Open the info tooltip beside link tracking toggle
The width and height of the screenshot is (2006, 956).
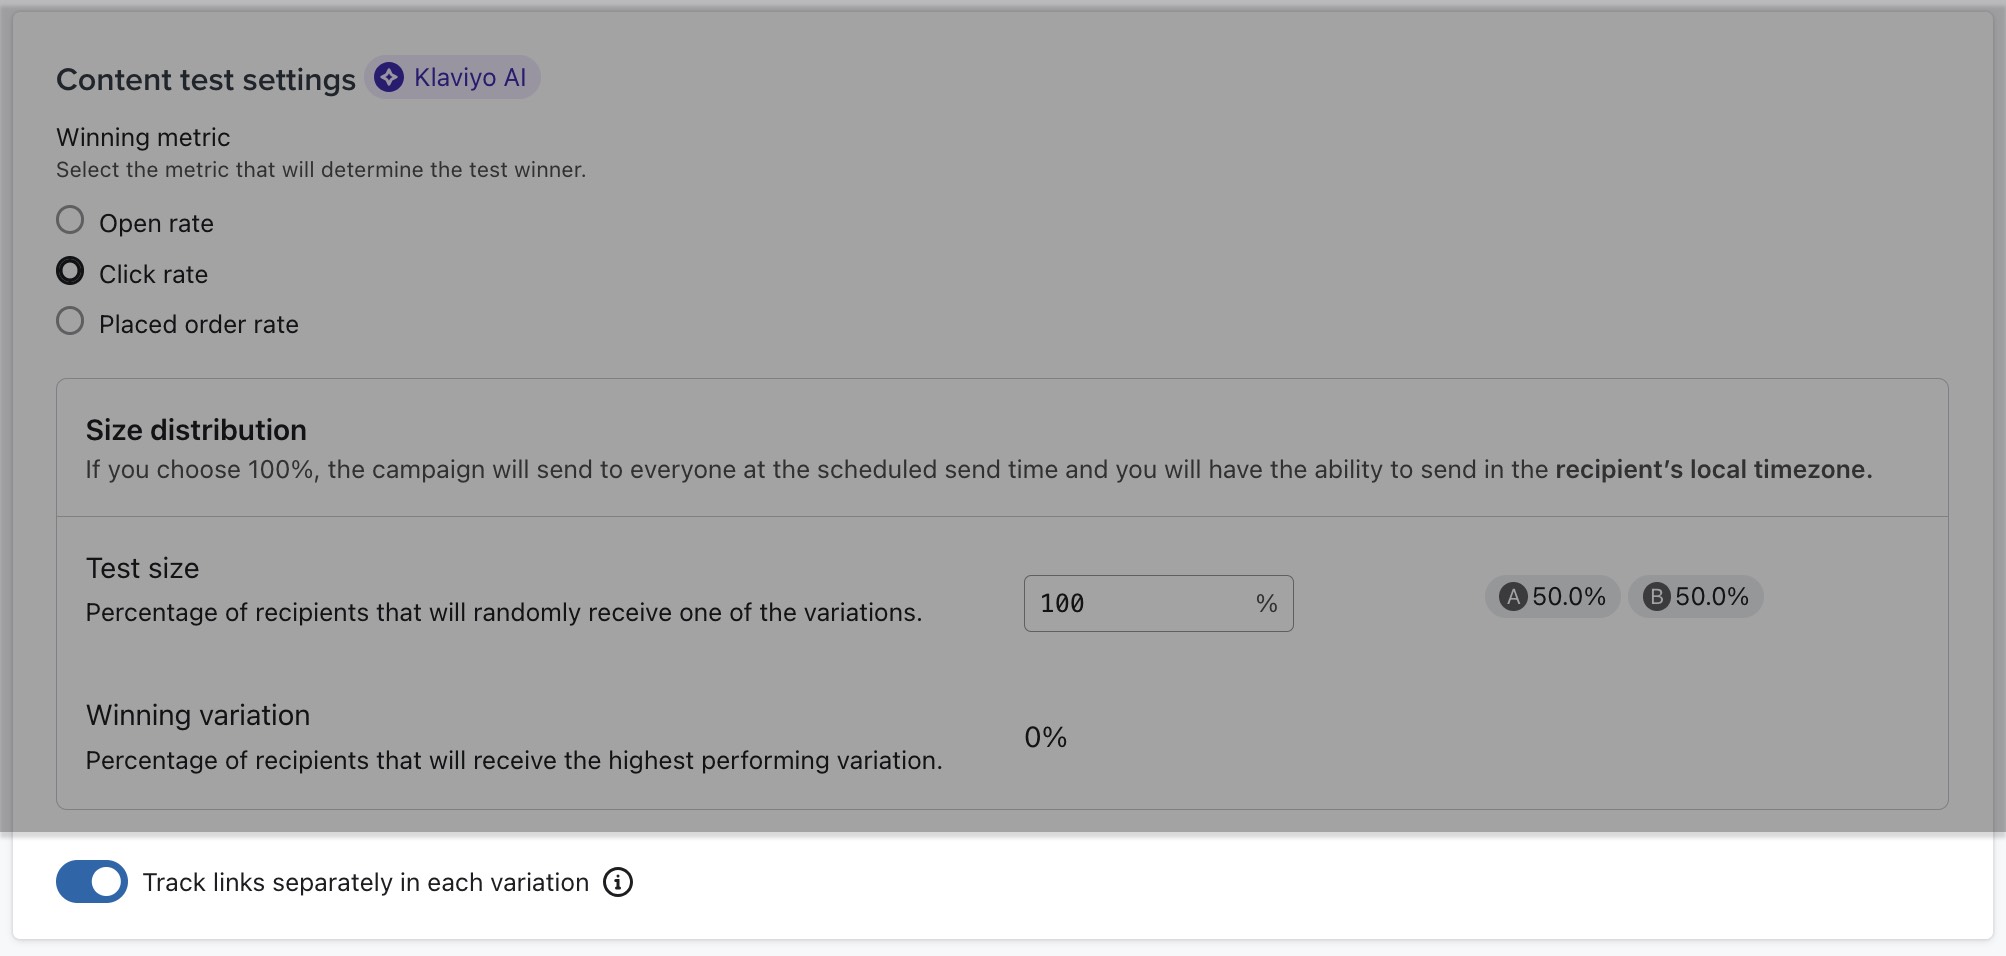tap(618, 882)
